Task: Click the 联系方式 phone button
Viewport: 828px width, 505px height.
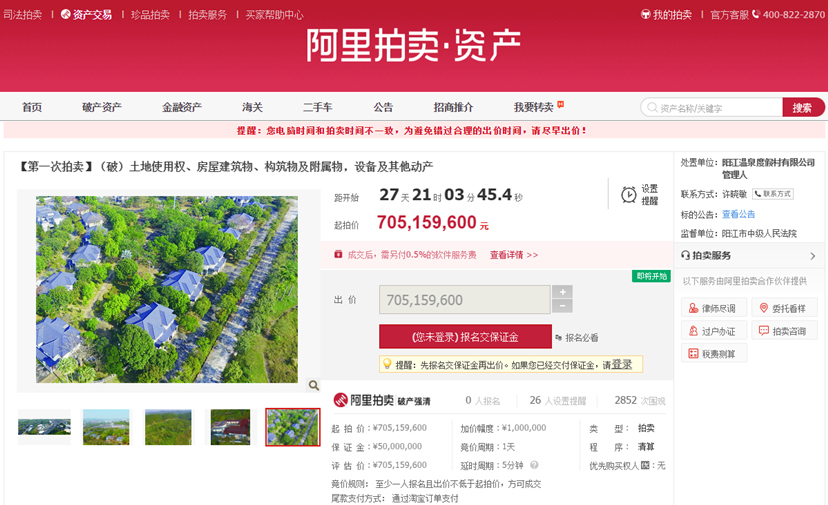Action: (x=773, y=194)
